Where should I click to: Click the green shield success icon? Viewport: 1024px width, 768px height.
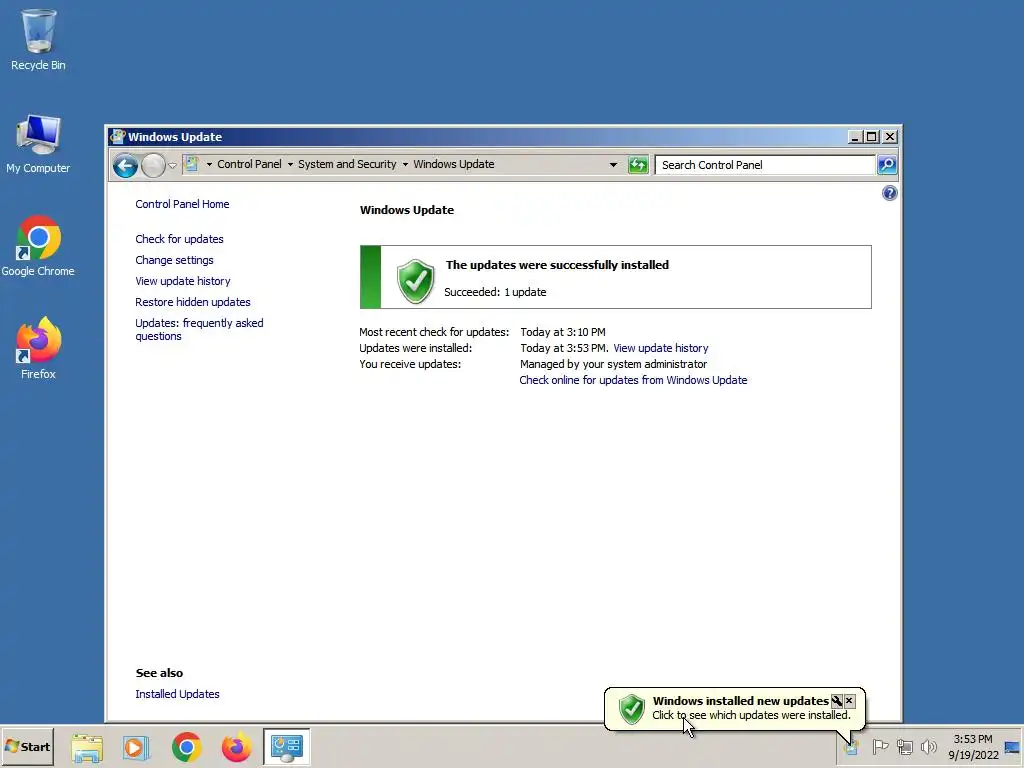pyautogui.click(x=415, y=281)
